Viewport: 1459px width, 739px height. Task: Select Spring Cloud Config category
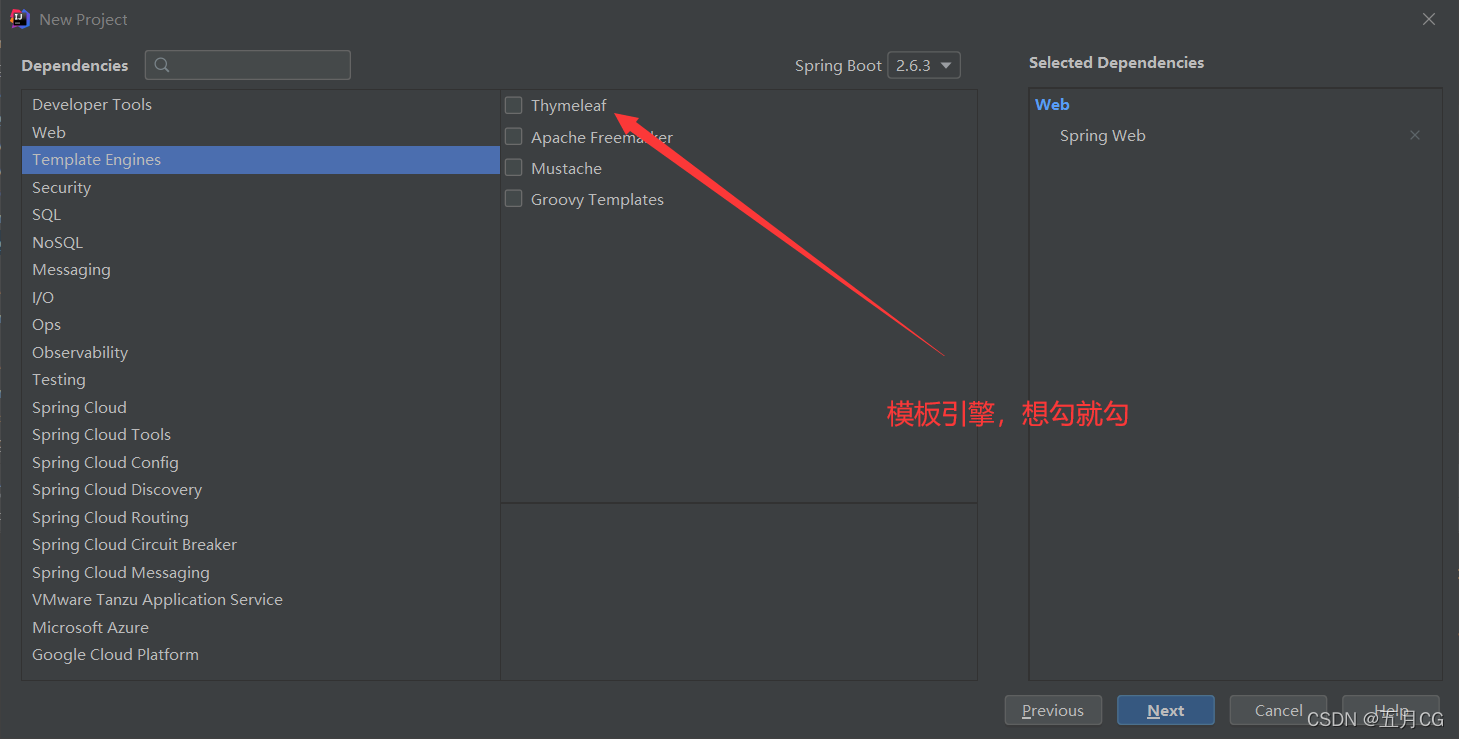tap(260, 462)
